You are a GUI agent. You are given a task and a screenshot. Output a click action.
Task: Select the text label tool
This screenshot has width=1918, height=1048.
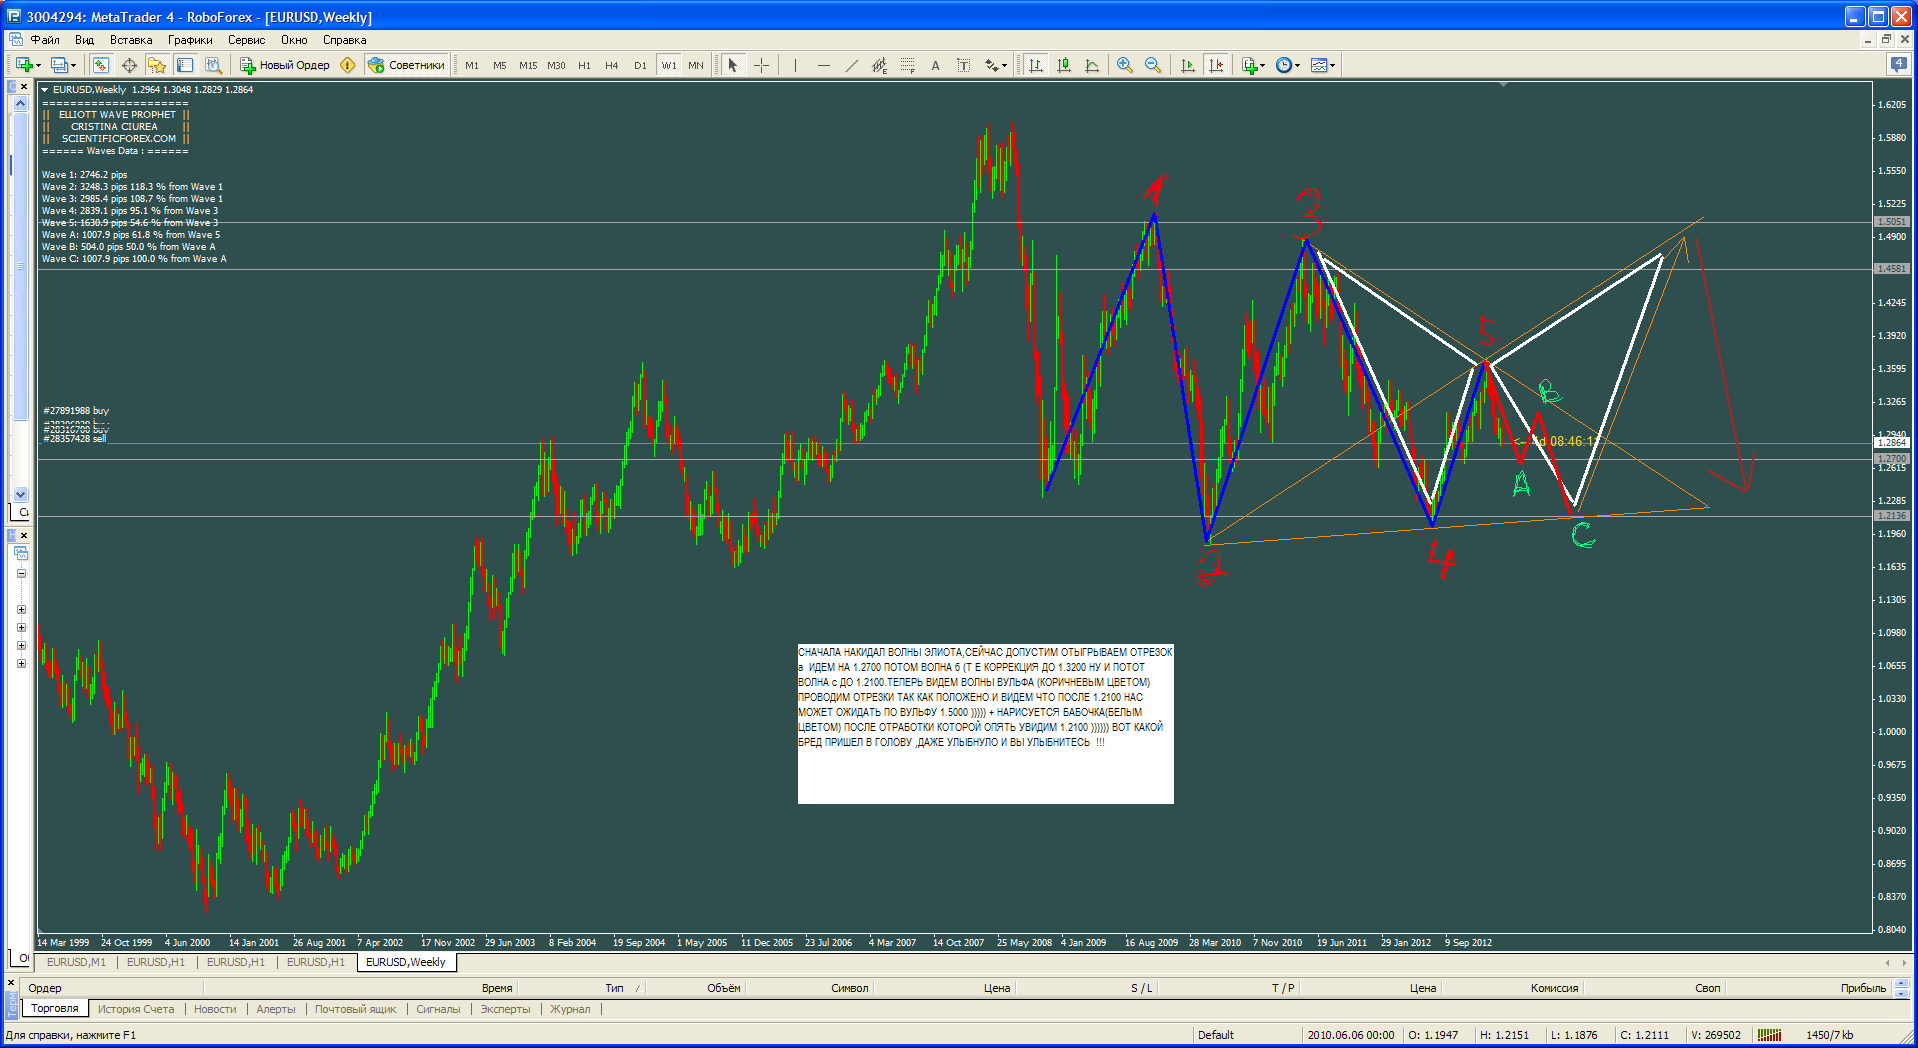click(935, 65)
